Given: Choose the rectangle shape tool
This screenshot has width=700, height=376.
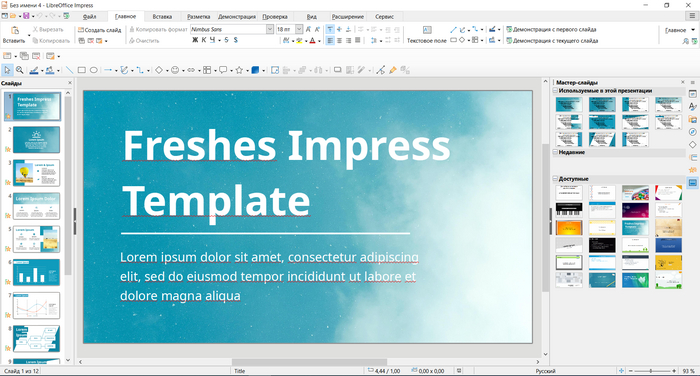Looking at the screenshot, I should pos(81,70).
